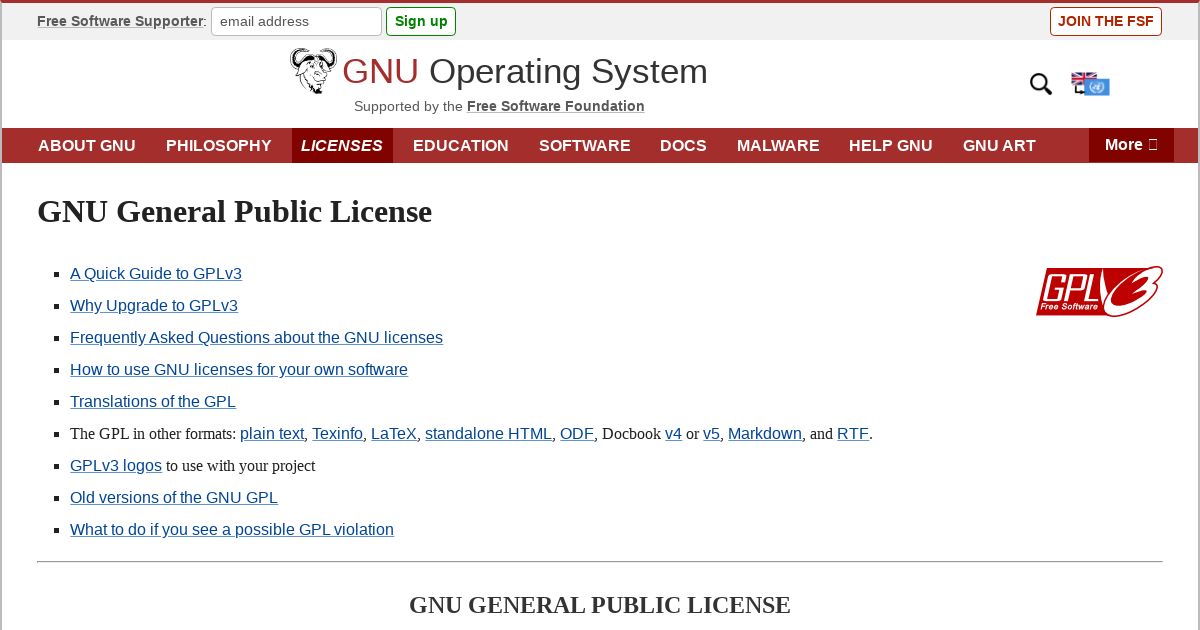Open the standalone HTML format link
The image size is (1200, 630).
coord(488,434)
